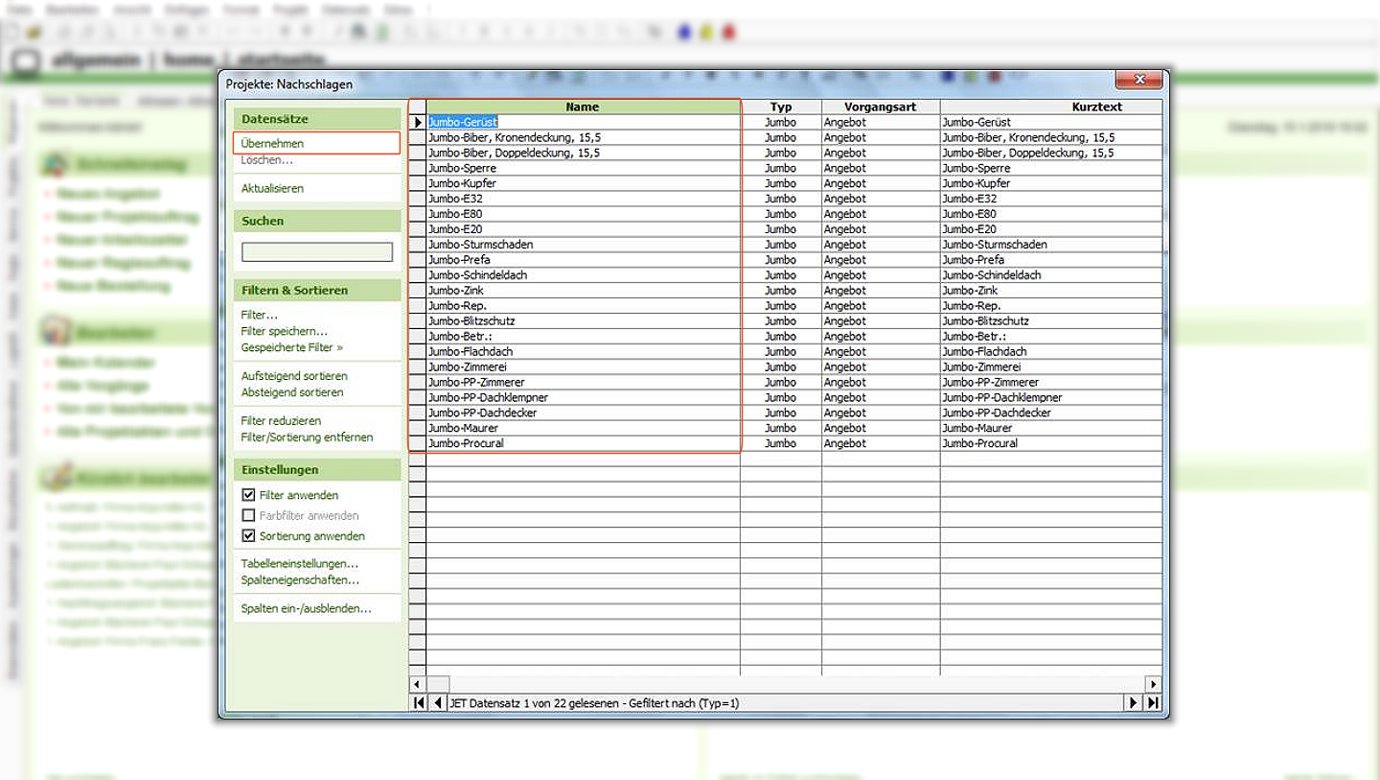This screenshot has height=780, width=1380.
Task: Click the row selector arrow for Jumbo-Gerüst
Action: pos(418,122)
